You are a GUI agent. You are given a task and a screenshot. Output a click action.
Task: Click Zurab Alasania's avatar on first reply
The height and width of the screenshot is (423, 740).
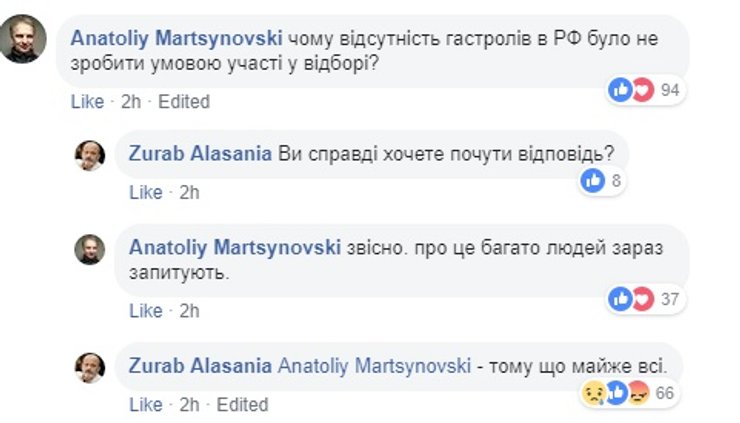tap(90, 155)
